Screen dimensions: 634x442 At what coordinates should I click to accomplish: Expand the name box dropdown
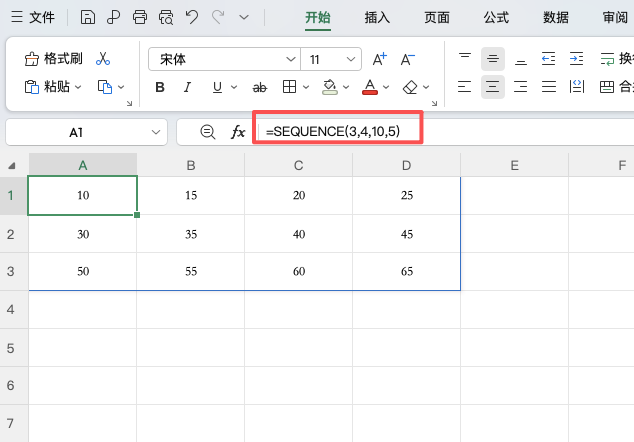tap(156, 132)
